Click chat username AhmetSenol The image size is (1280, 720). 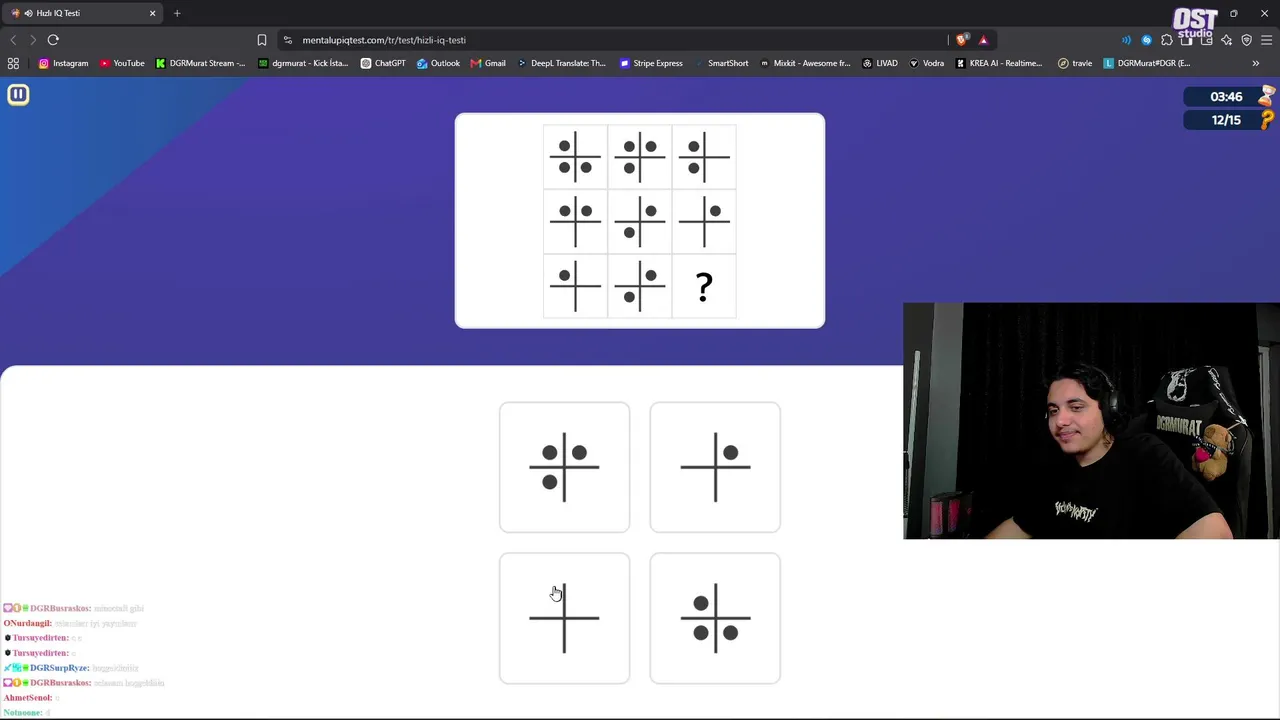click(27, 698)
